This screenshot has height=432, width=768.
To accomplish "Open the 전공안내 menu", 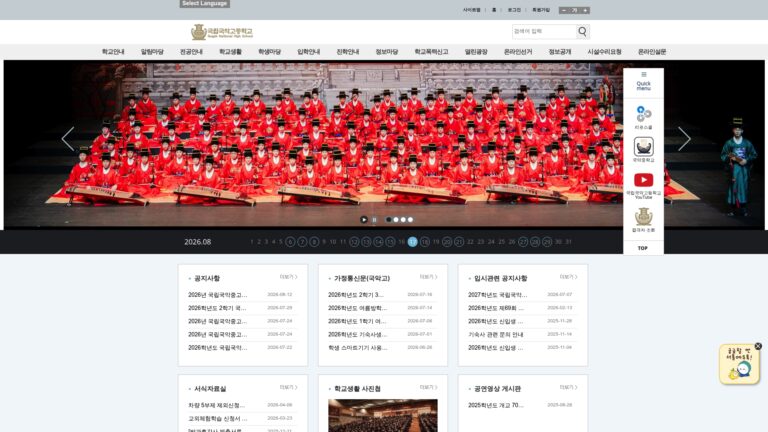I will pos(191,51).
